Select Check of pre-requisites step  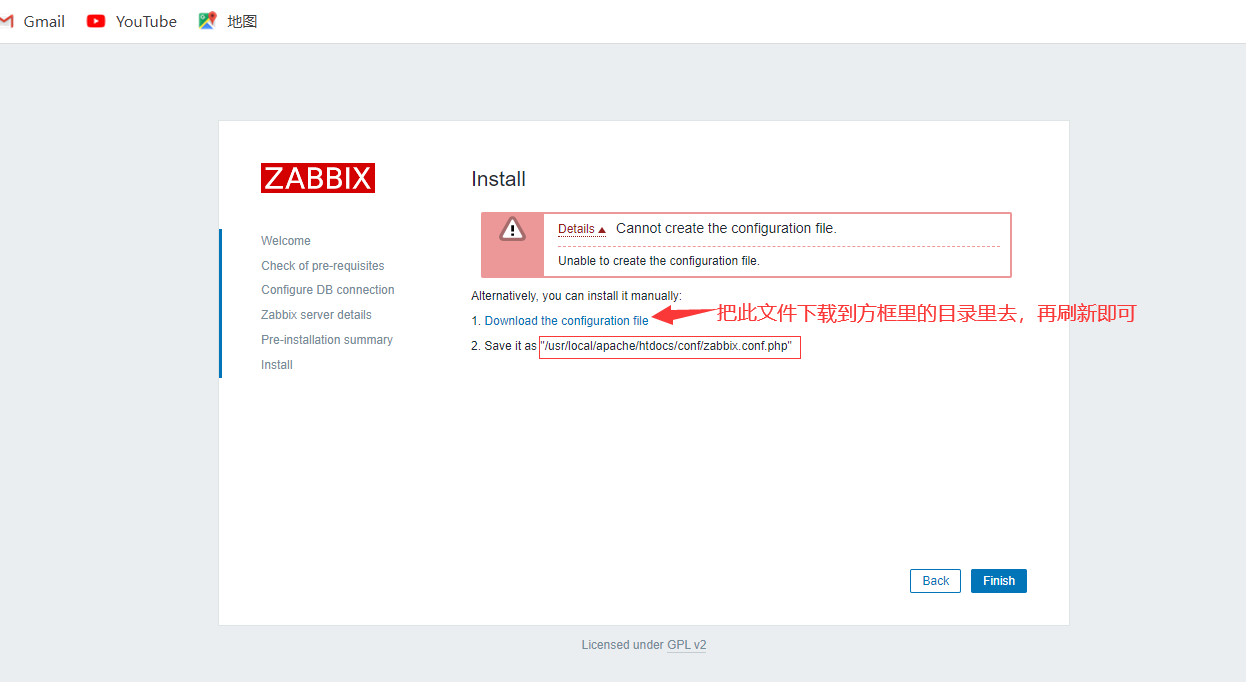tap(323, 266)
